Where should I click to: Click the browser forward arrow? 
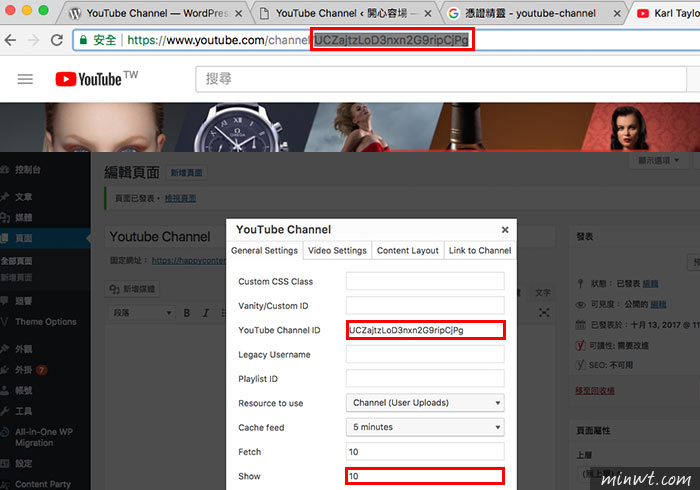click(33, 40)
